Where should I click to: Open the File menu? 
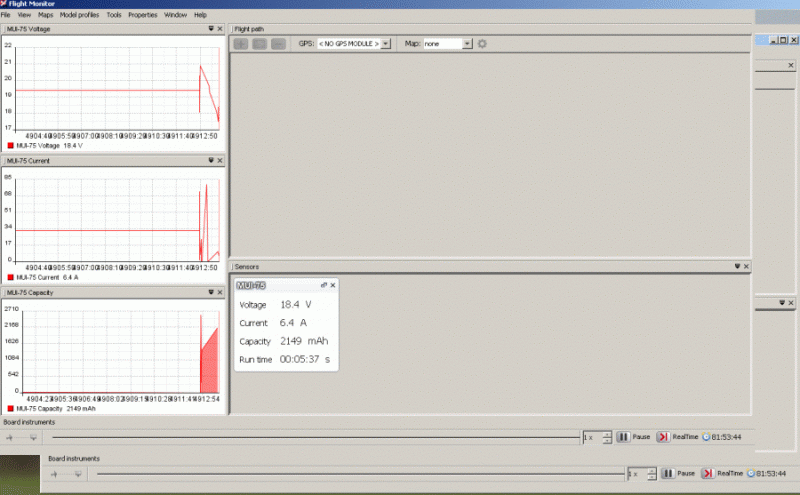pos(6,15)
